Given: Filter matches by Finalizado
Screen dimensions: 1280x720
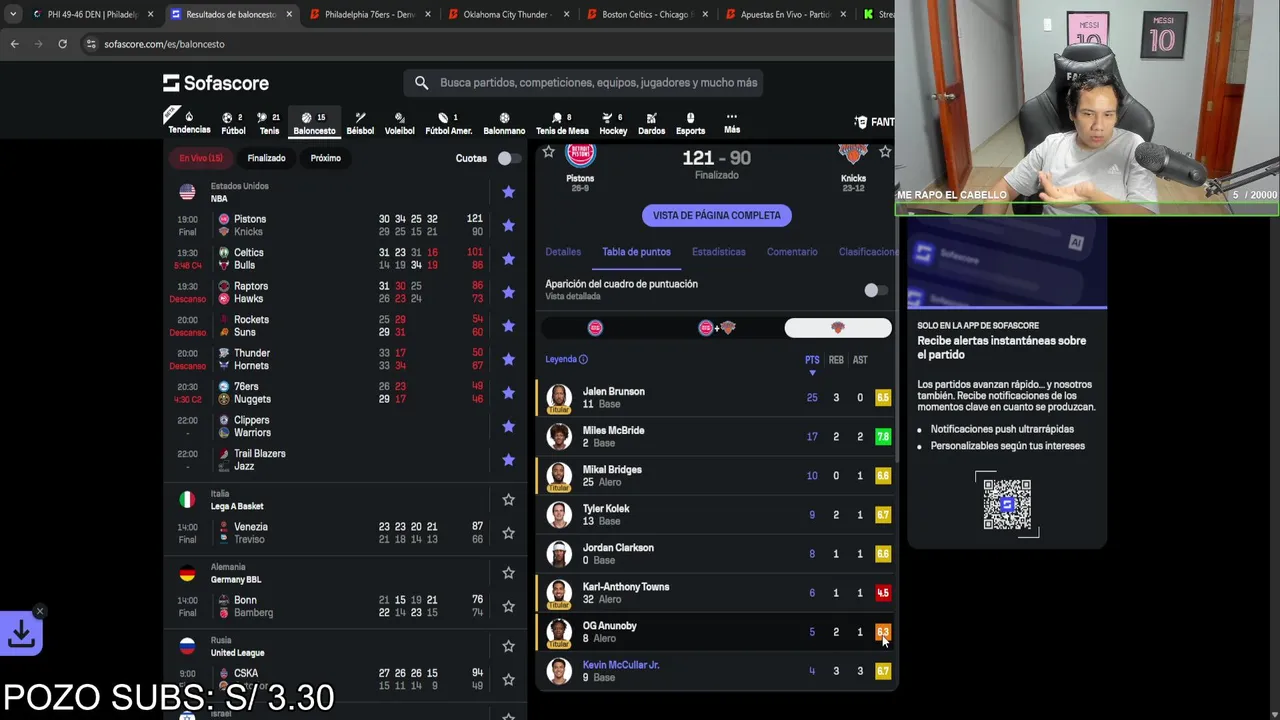Looking at the screenshot, I should click(266, 158).
